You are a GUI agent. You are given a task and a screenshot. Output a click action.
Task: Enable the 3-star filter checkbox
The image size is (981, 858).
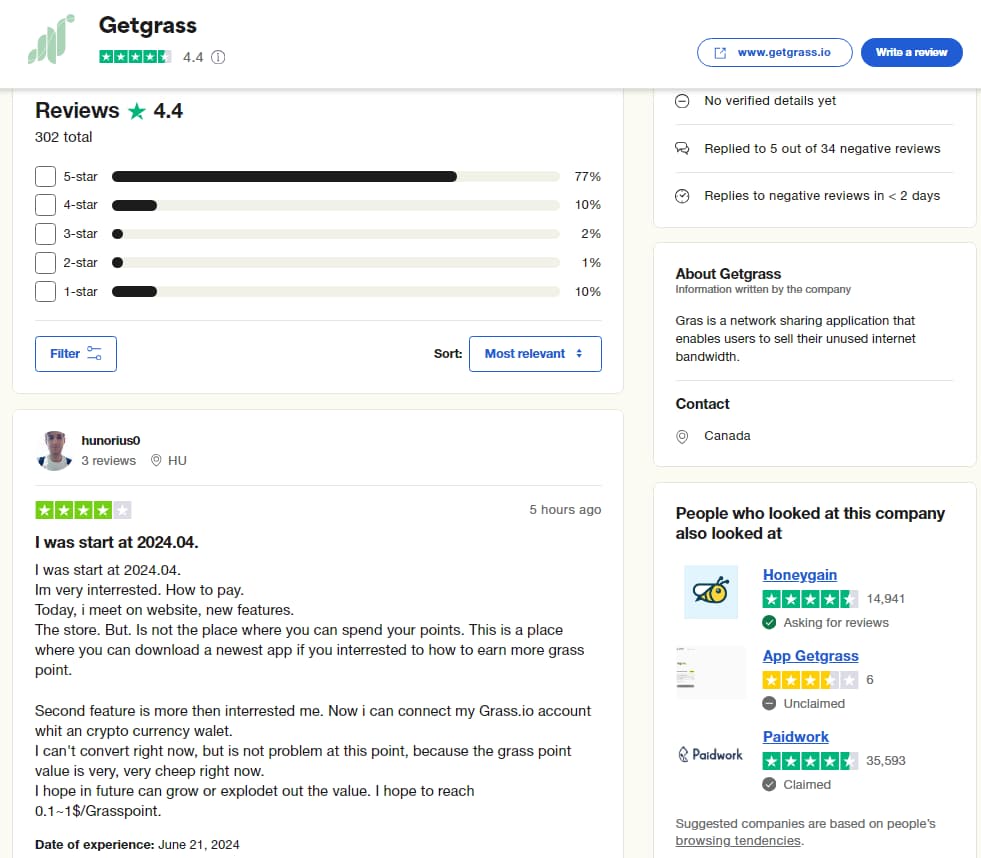[x=45, y=234]
